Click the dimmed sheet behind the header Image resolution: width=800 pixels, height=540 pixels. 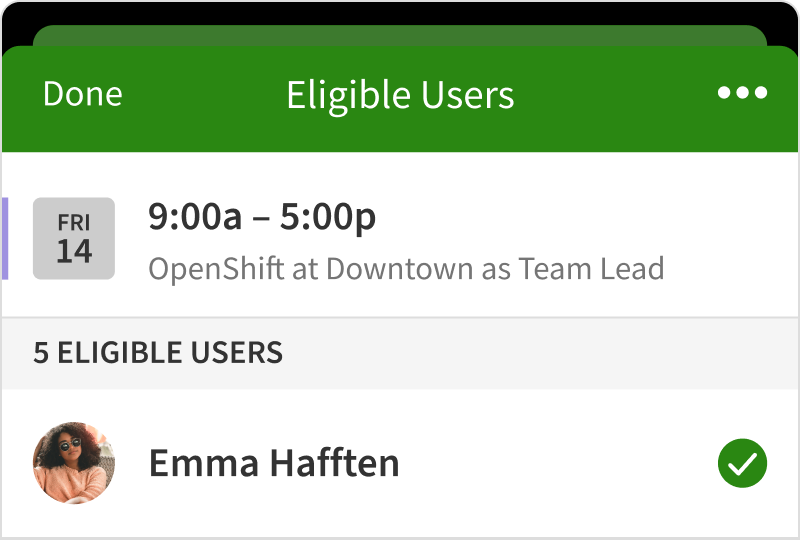coord(400,35)
